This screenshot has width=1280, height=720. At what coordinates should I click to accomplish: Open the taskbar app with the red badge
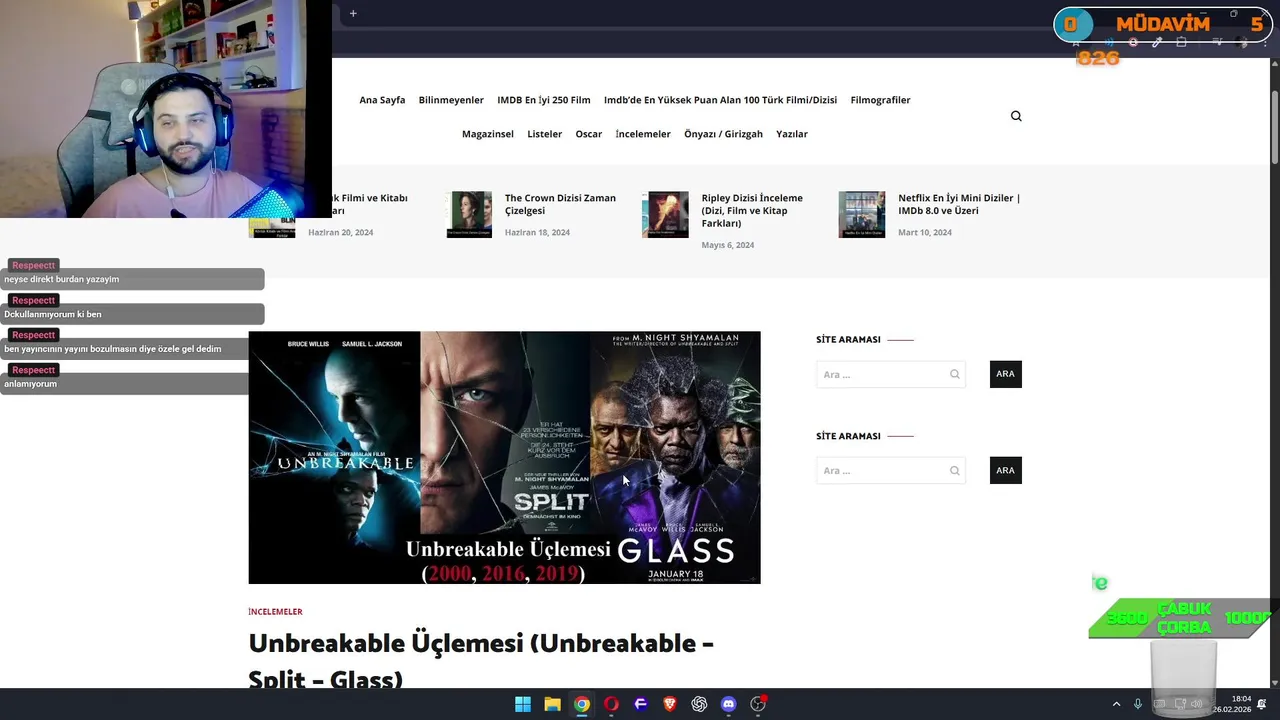tap(758, 704)
